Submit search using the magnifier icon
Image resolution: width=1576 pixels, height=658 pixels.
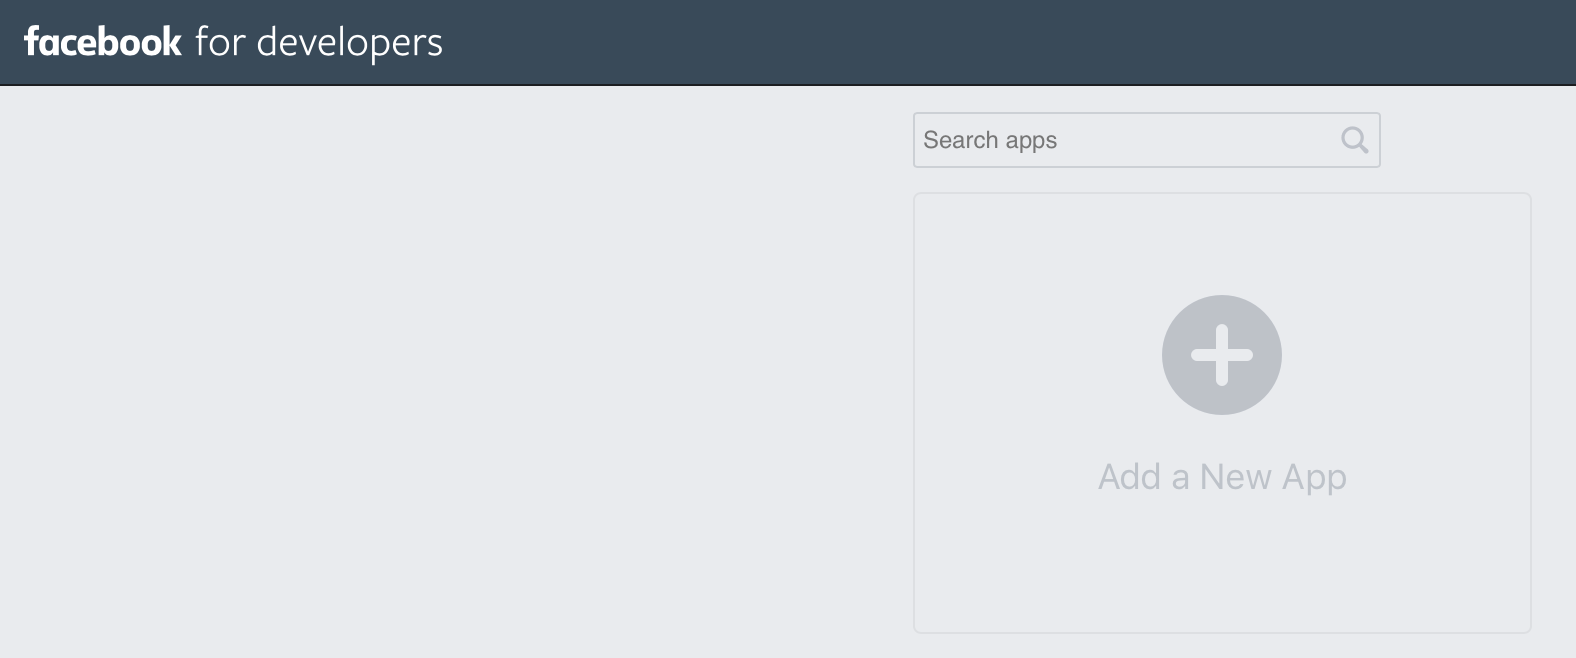1354,140
